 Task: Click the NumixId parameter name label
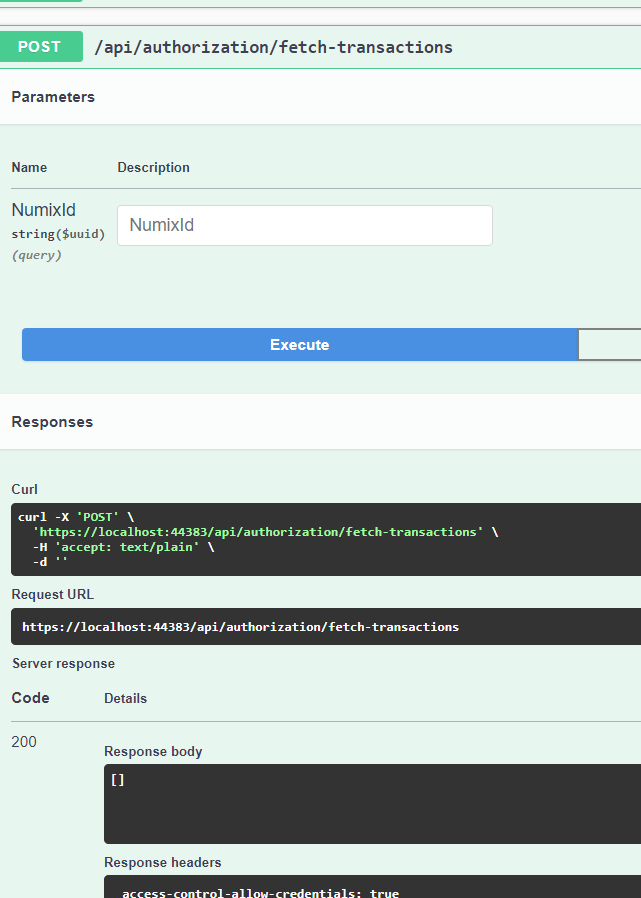coord(44,210)
